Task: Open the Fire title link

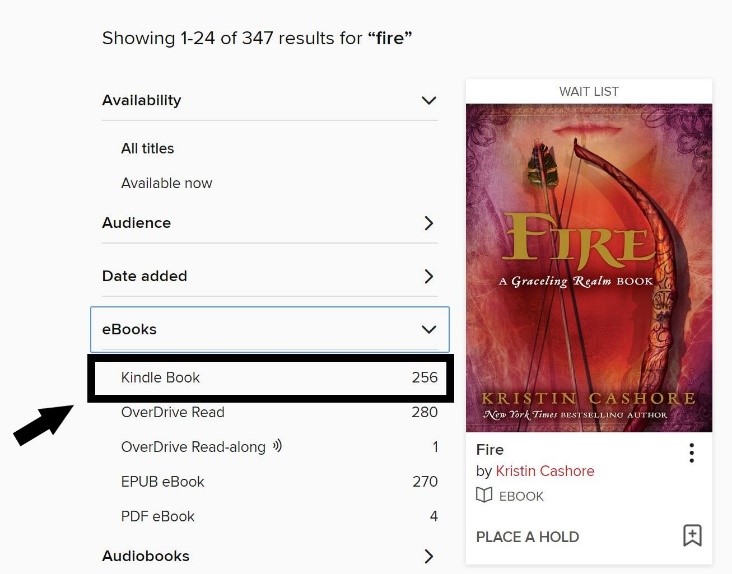Action: (490, 450)
